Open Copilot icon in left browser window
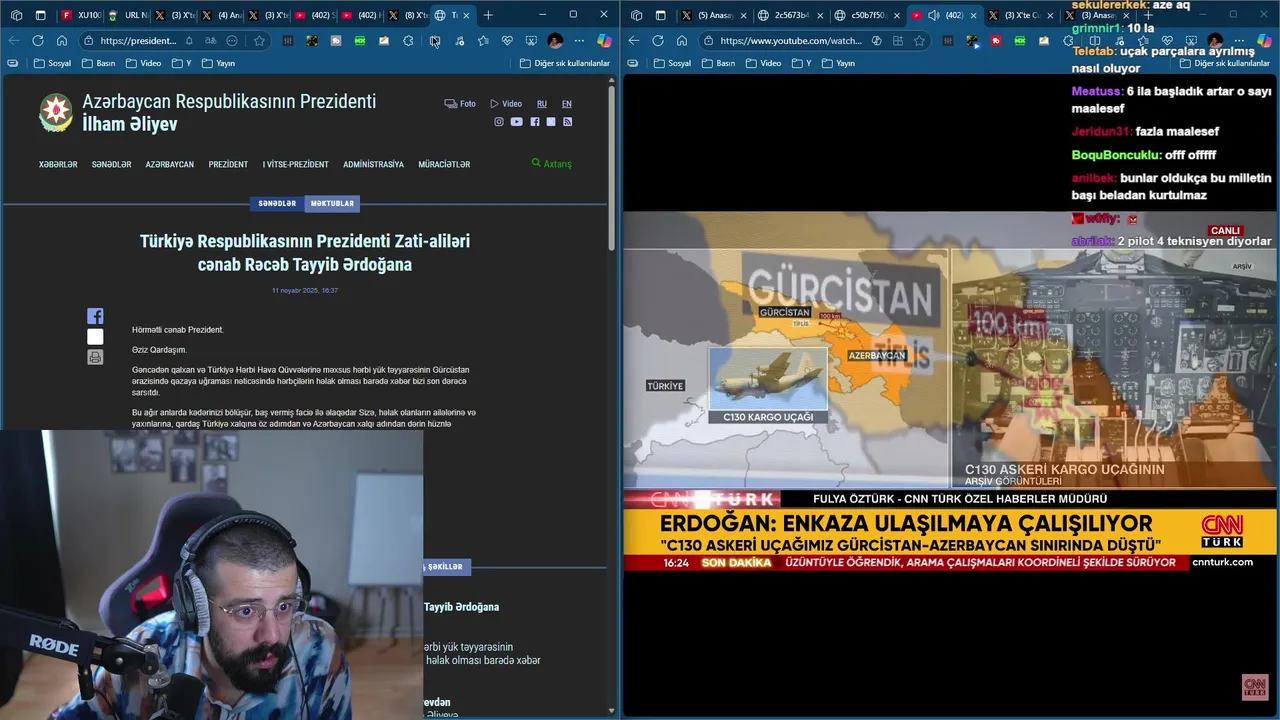The height and width of the screenshot is (720, 1280). pyautogui.click(x=604, y=40)
